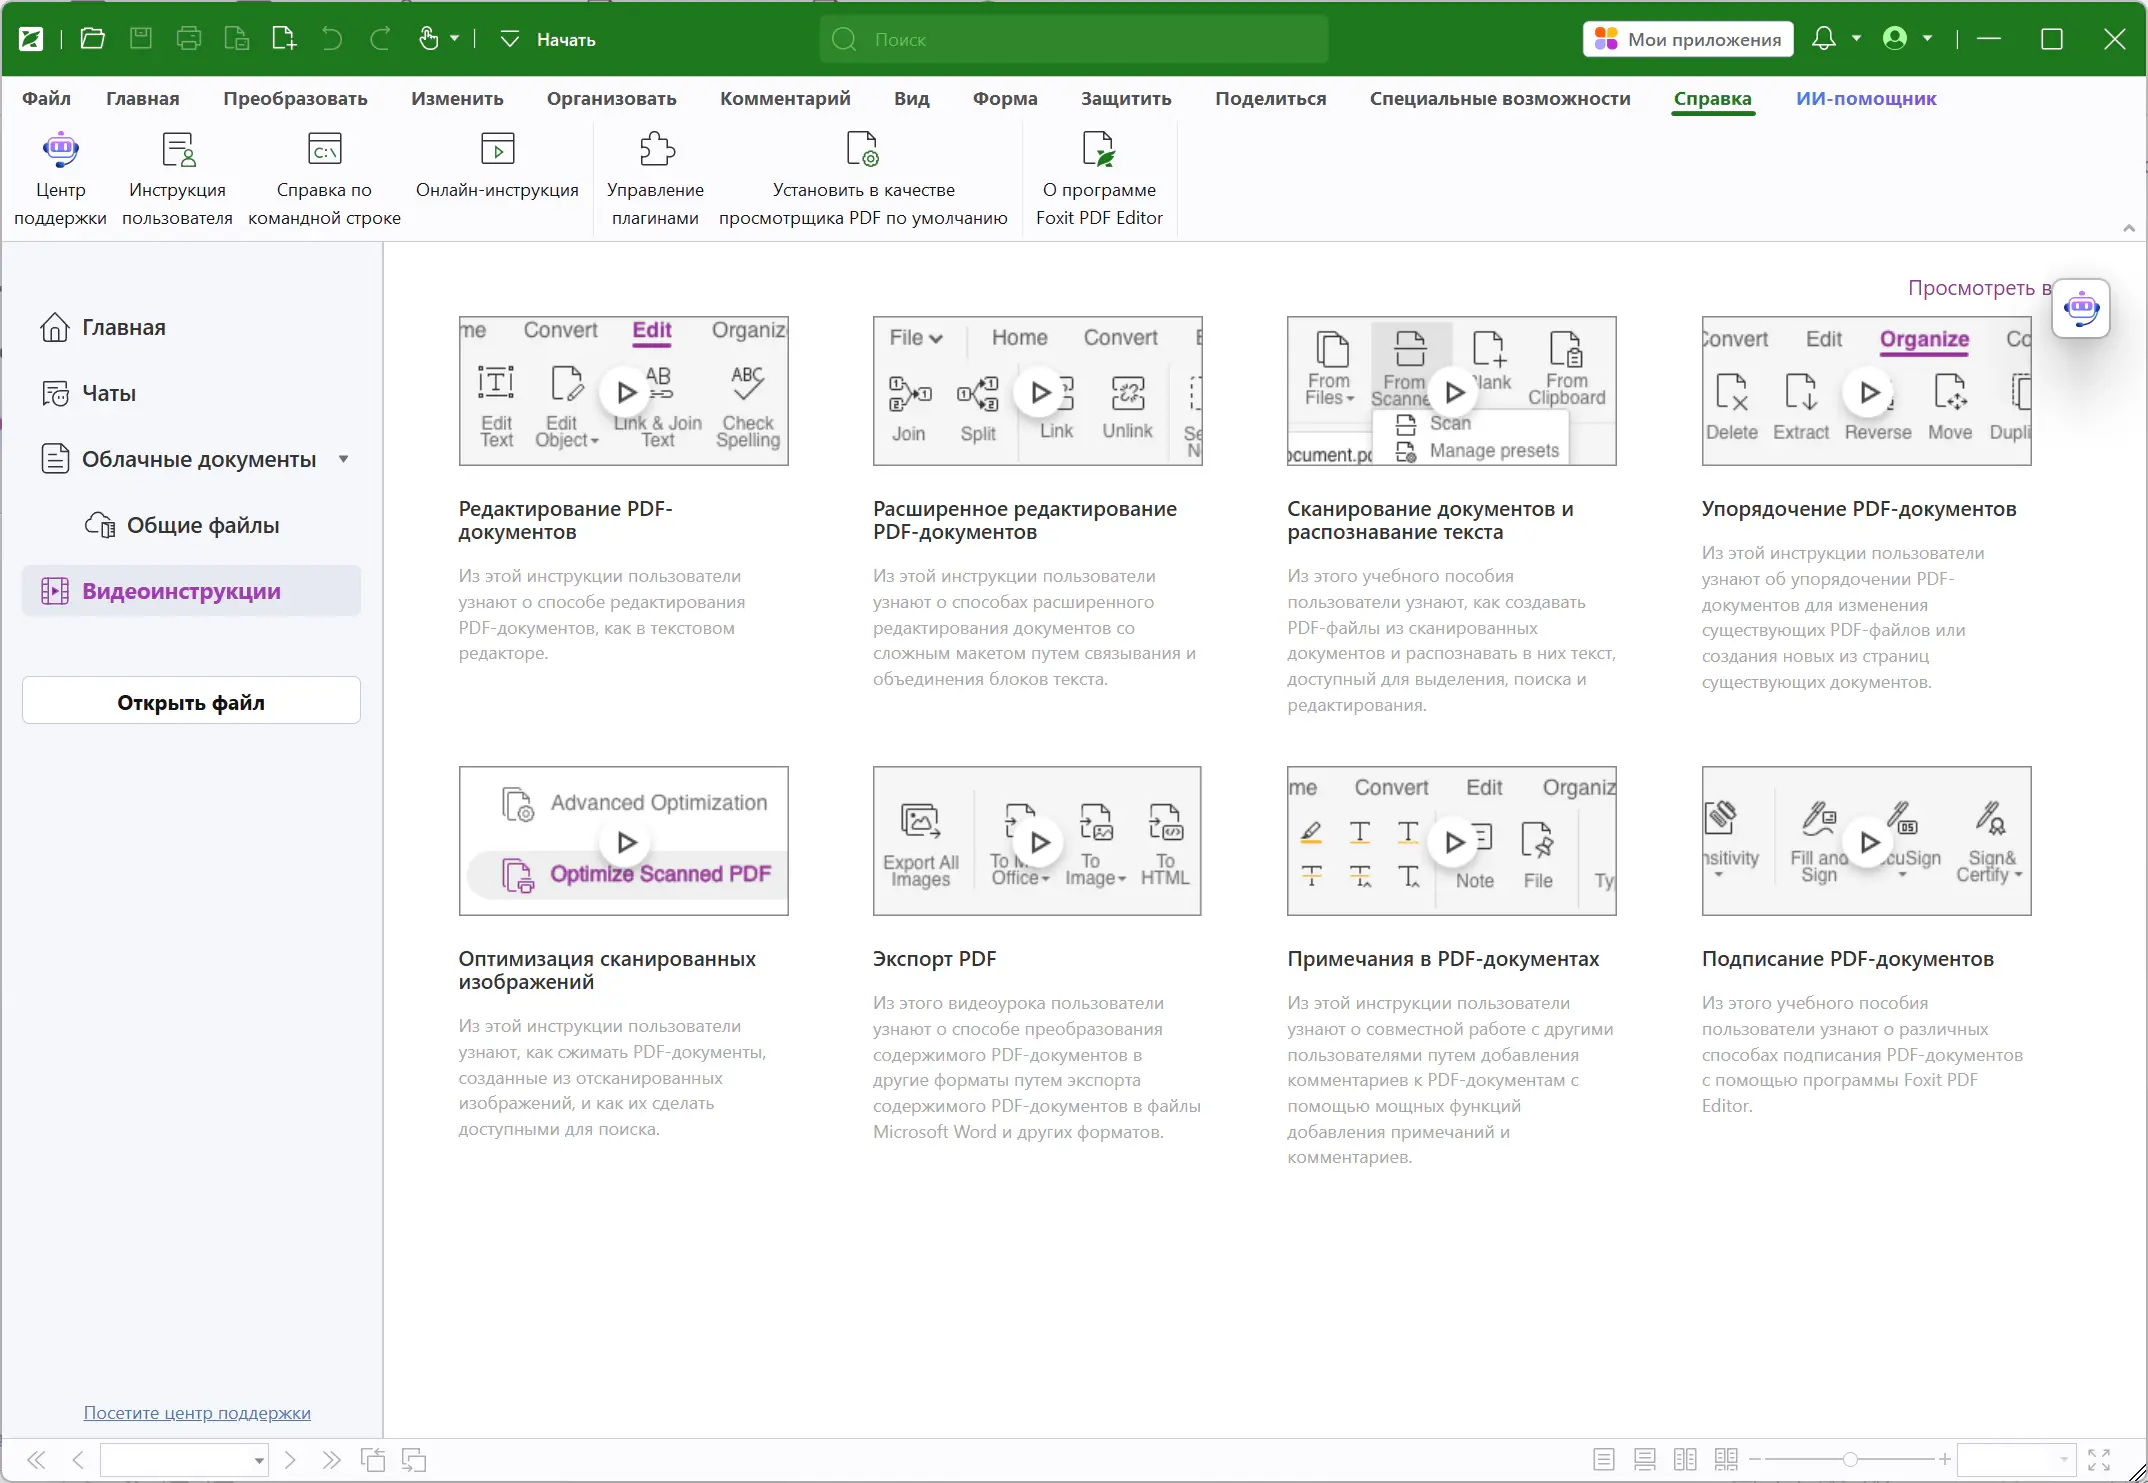Screen dimensions: 2148x1483
Task: Open the Online Tutorial (Онлайн-инструкция) icon
Action: coord(497,150)
